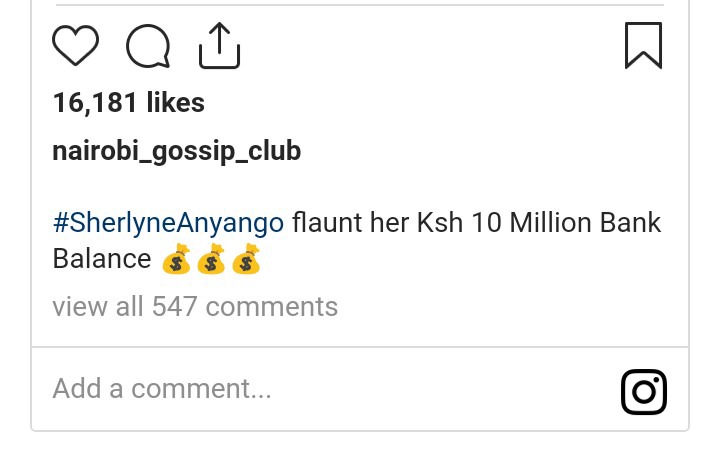
Task: Open Instagram via the camera logo icon
Action: click(644, 392)
